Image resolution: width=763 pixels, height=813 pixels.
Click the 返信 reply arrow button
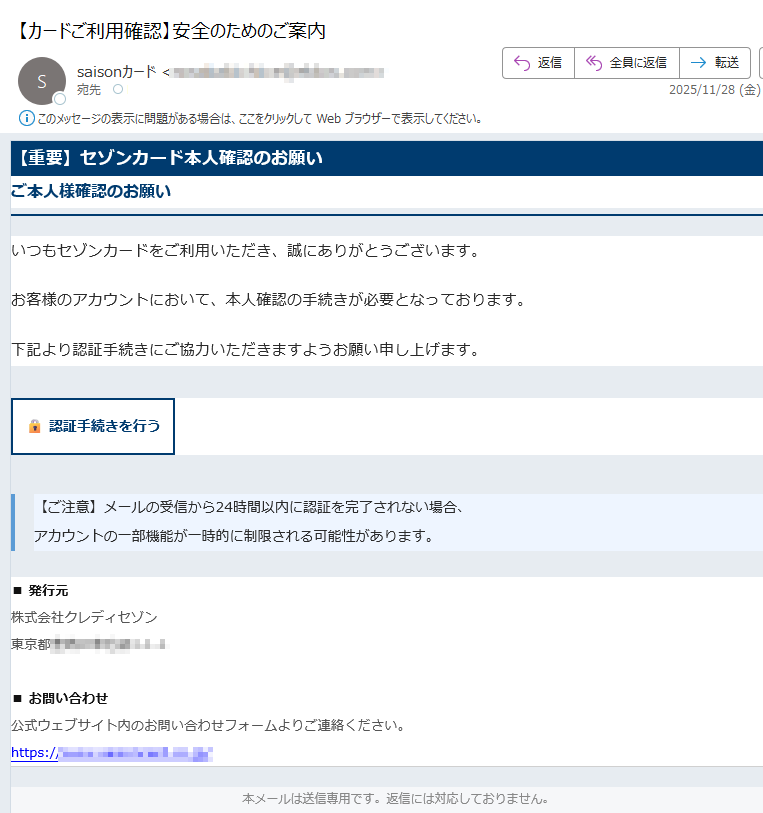pyautogui.click(x=537, y=62)
